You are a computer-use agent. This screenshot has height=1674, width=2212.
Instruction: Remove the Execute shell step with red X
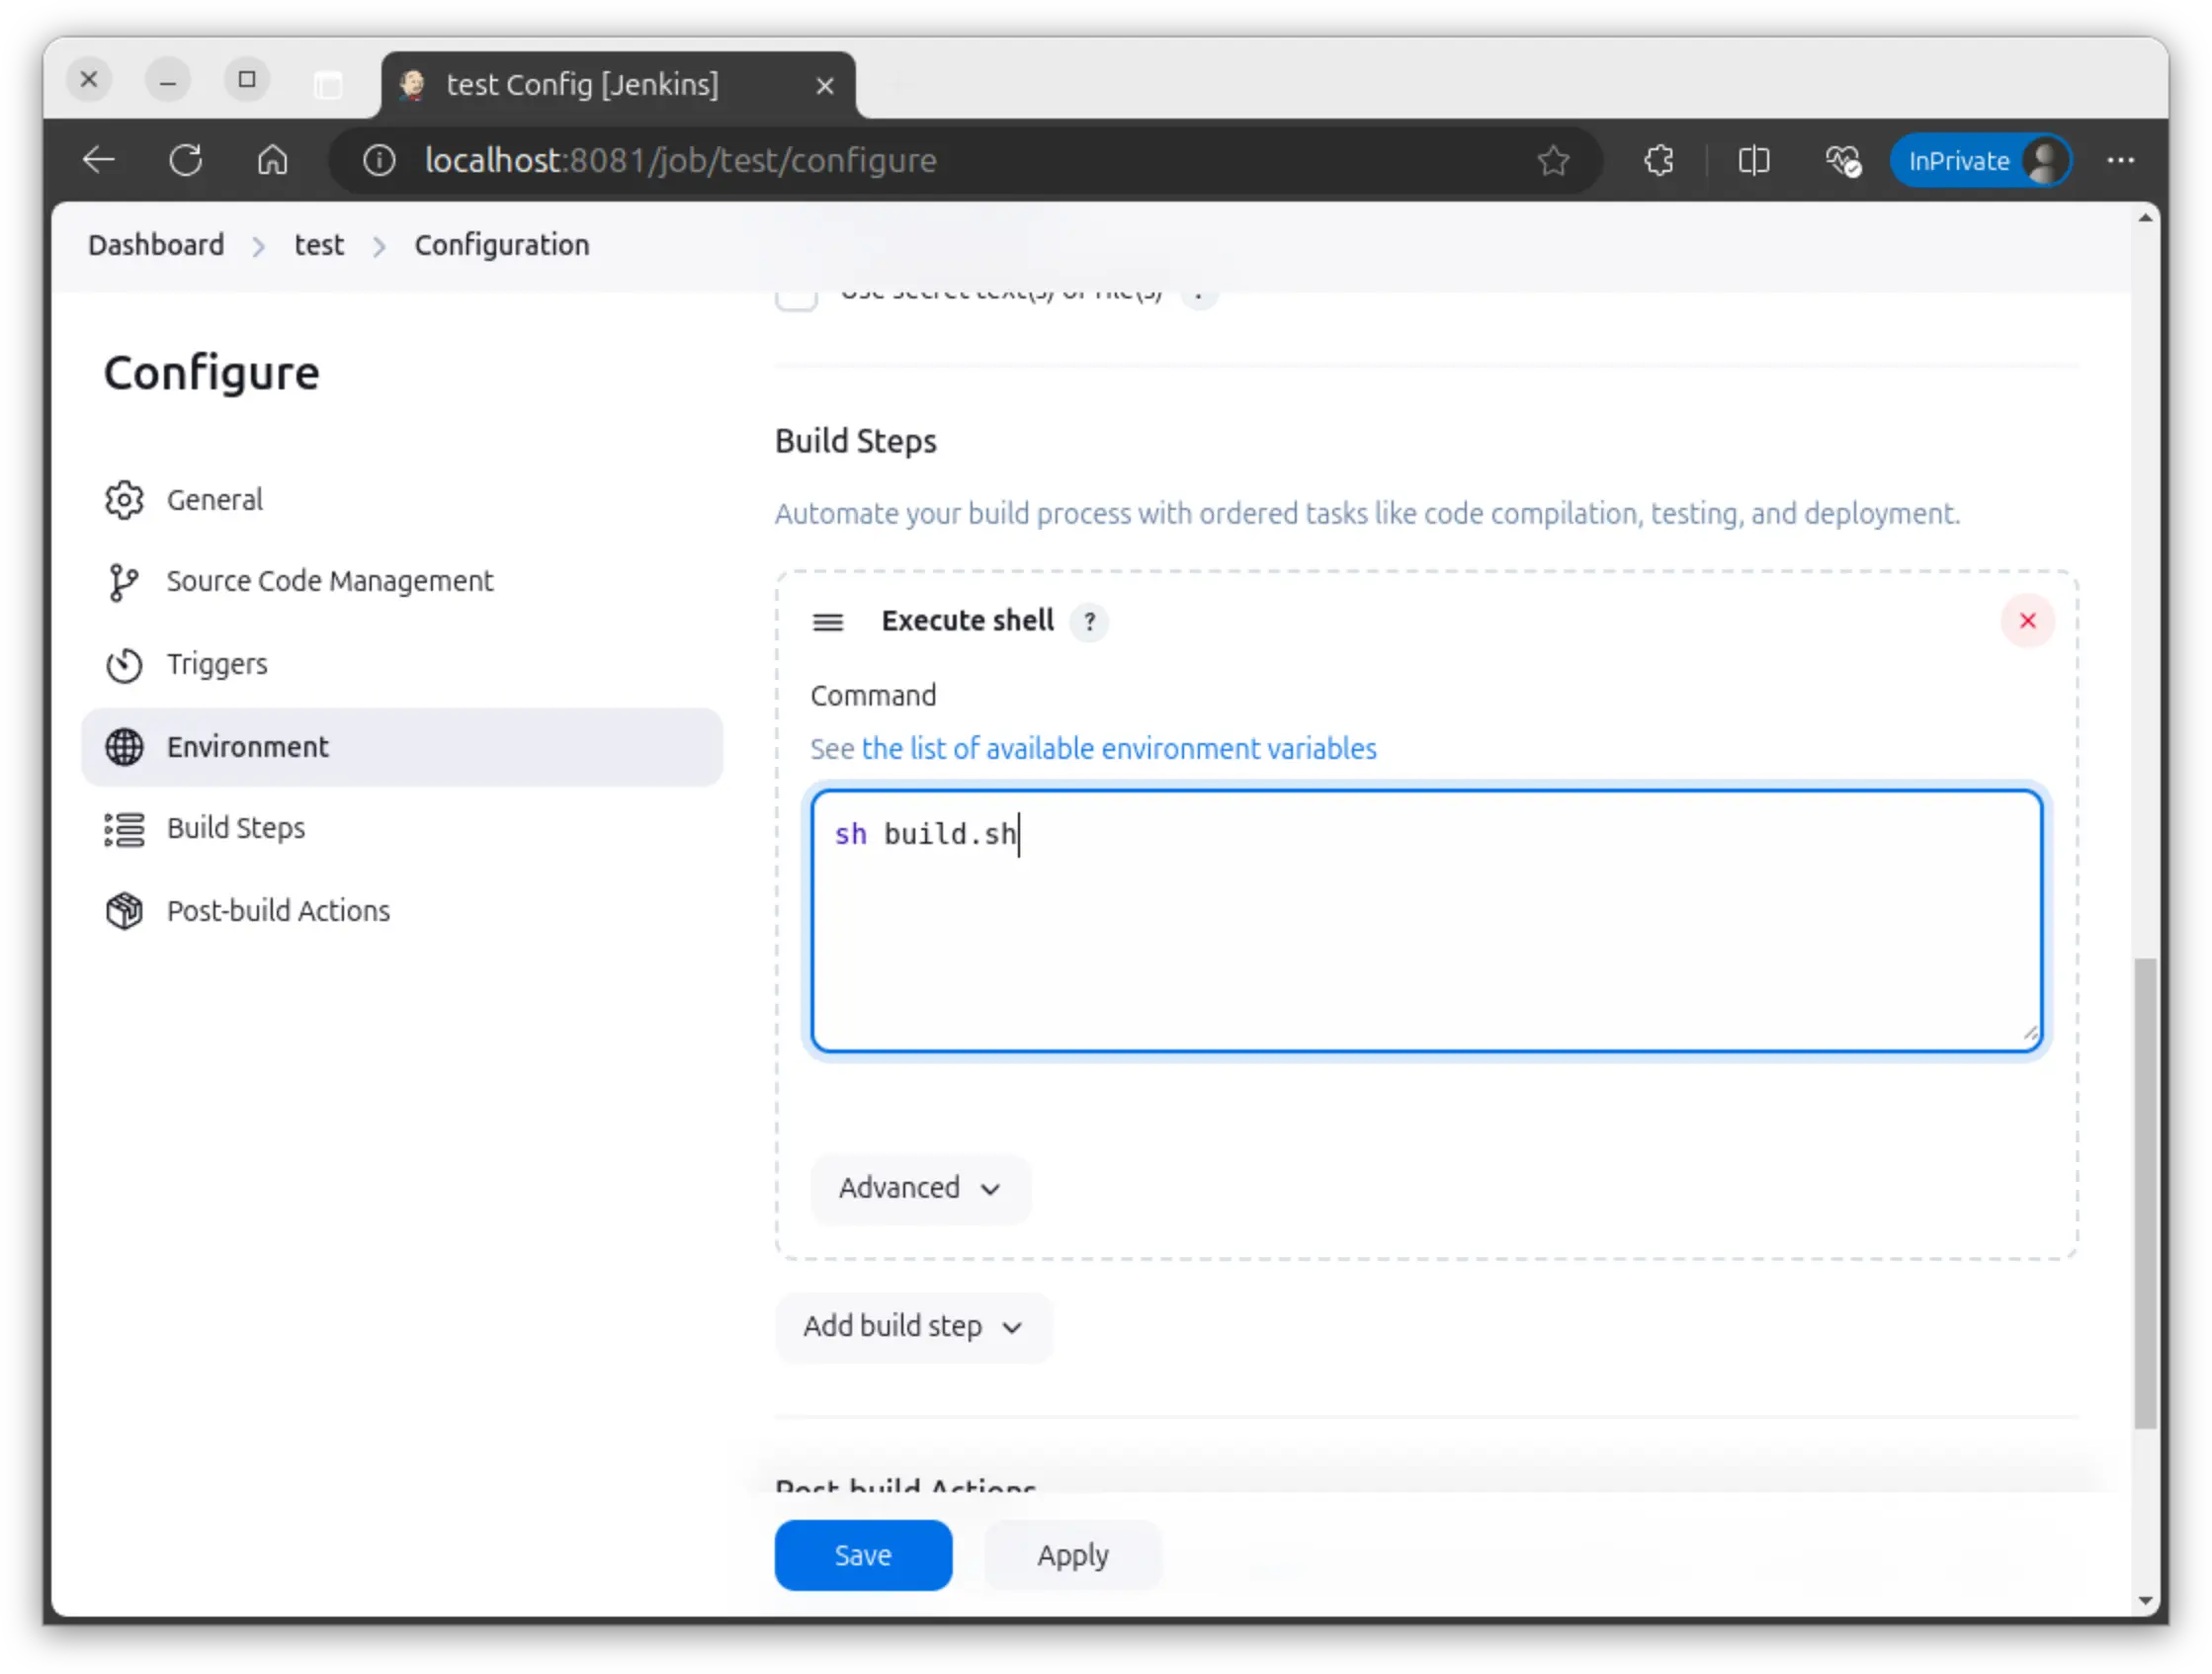tap(2027, 621)
